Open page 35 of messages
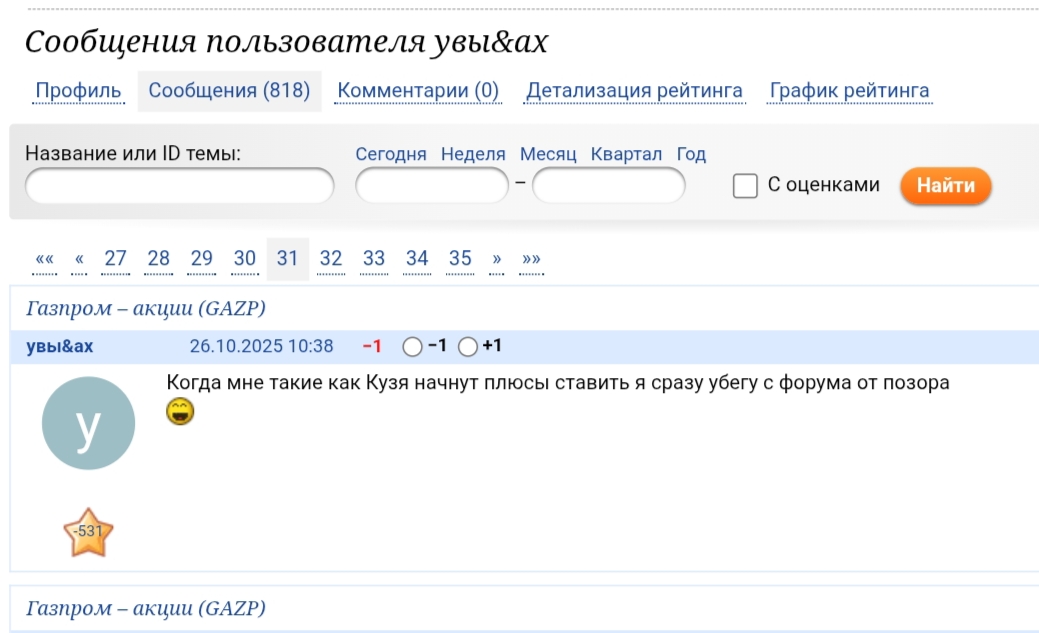 pyautogui.click(x=460, y=259)
